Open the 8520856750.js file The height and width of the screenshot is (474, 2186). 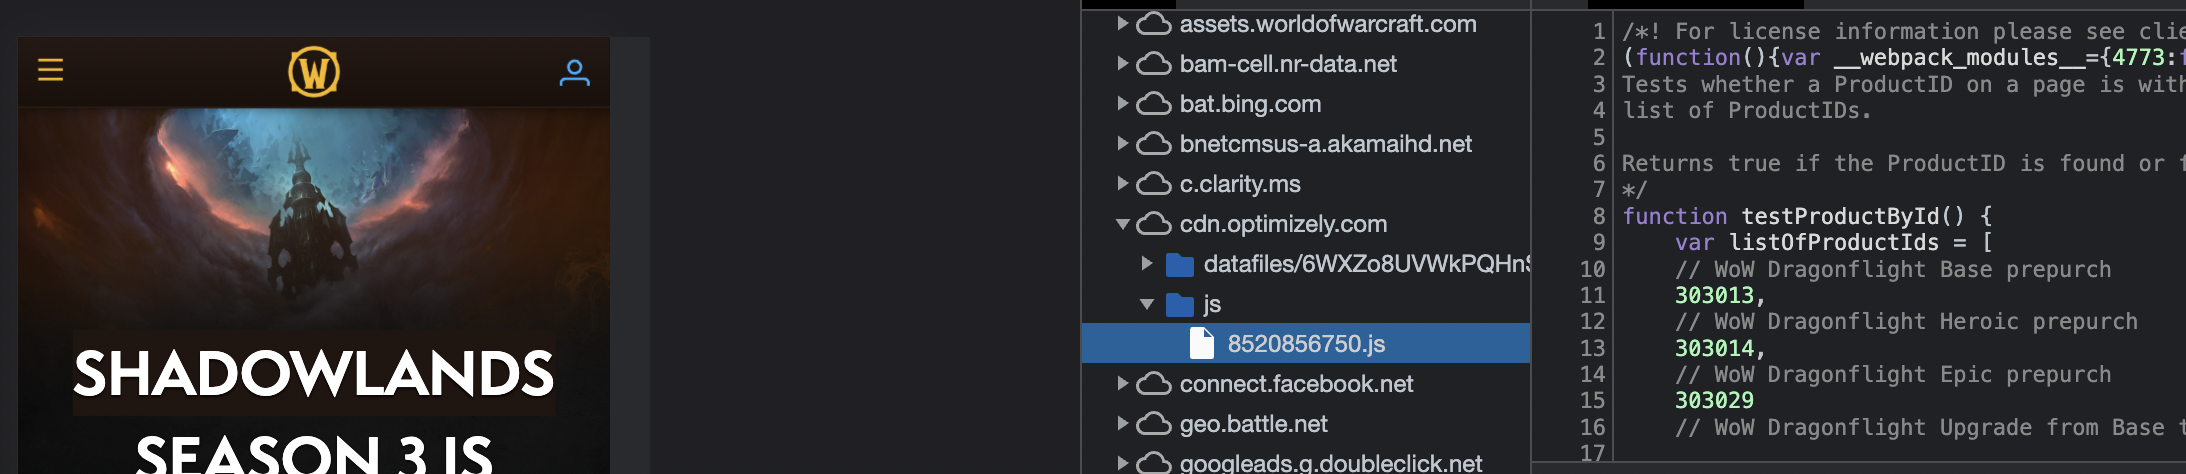[x=1306, y=344]
